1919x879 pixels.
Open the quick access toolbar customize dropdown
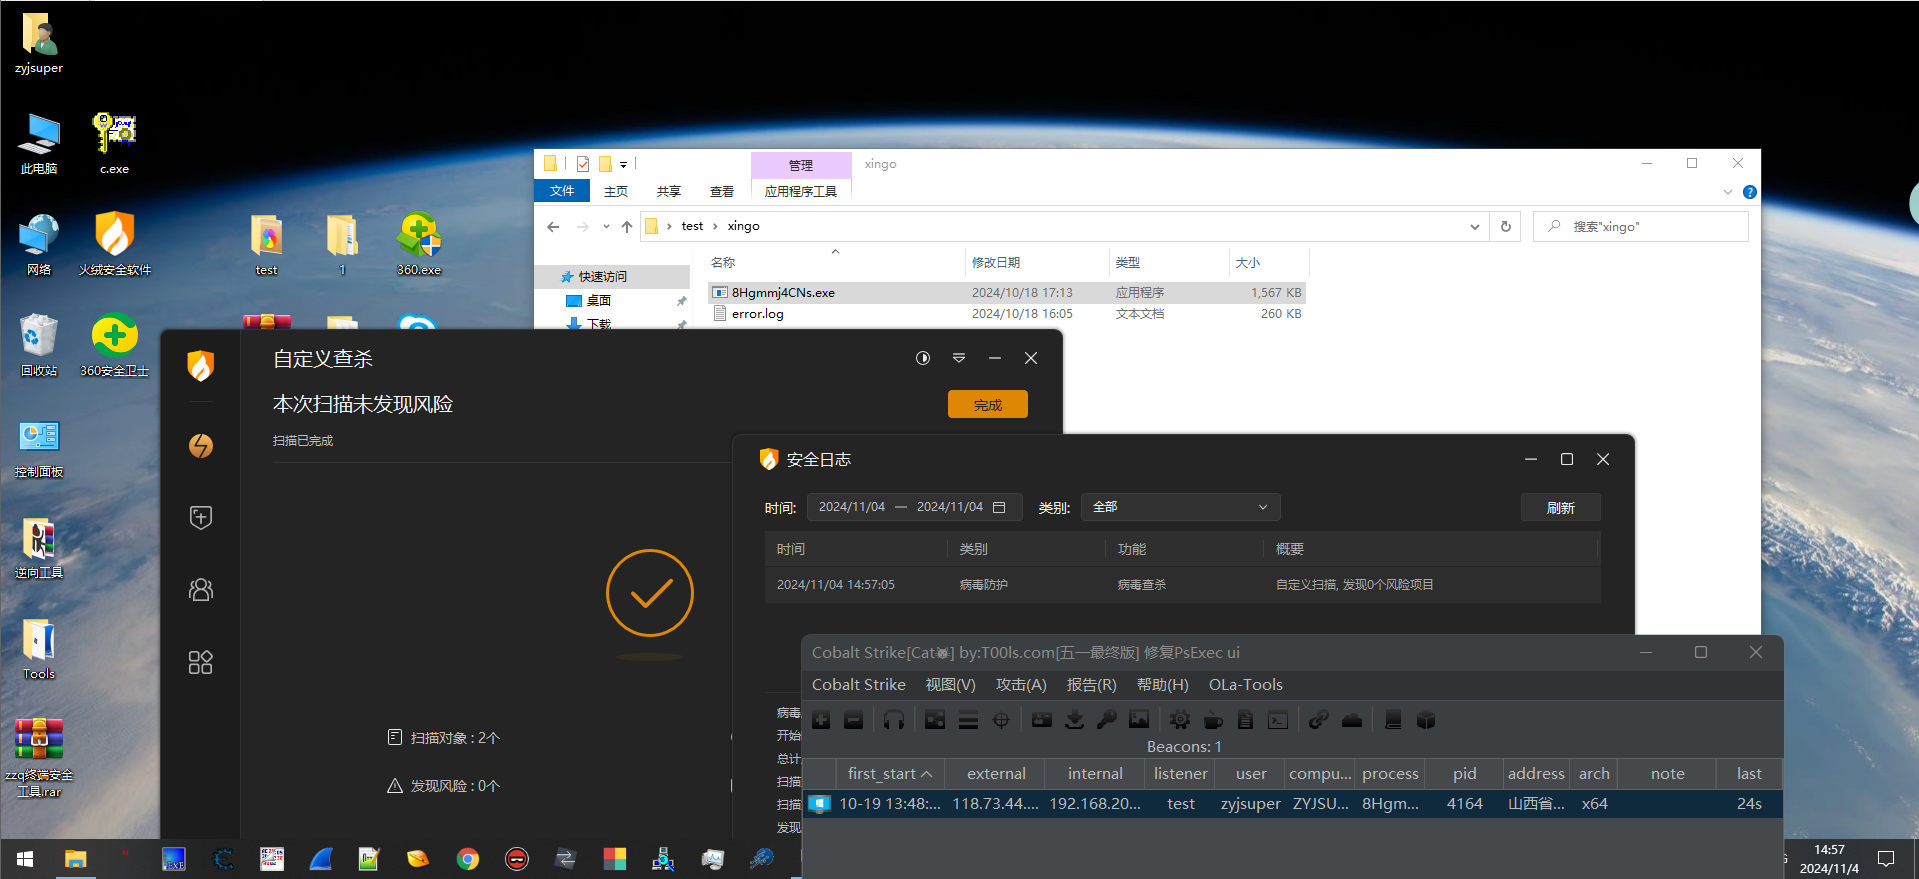(623, 164)
